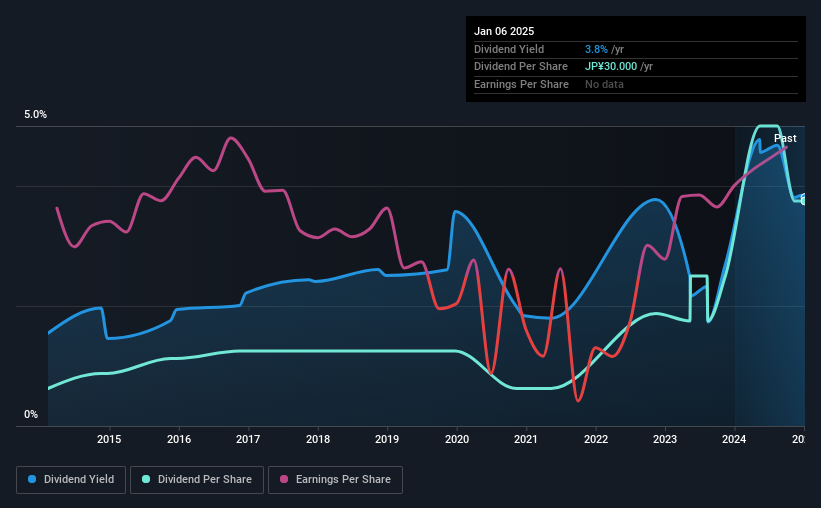Image resolution: width=821 pixels, height=508 pixels.
Task: Toggle the Earnings Per Share legend button
Action: [x=335, y=480]
